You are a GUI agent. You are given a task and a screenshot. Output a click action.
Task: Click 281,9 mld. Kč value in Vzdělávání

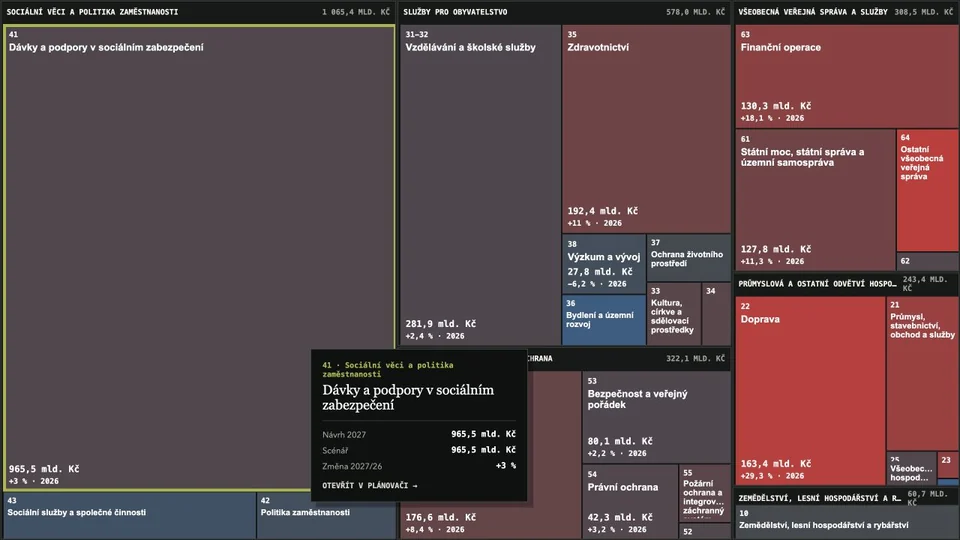coord(440,323)
